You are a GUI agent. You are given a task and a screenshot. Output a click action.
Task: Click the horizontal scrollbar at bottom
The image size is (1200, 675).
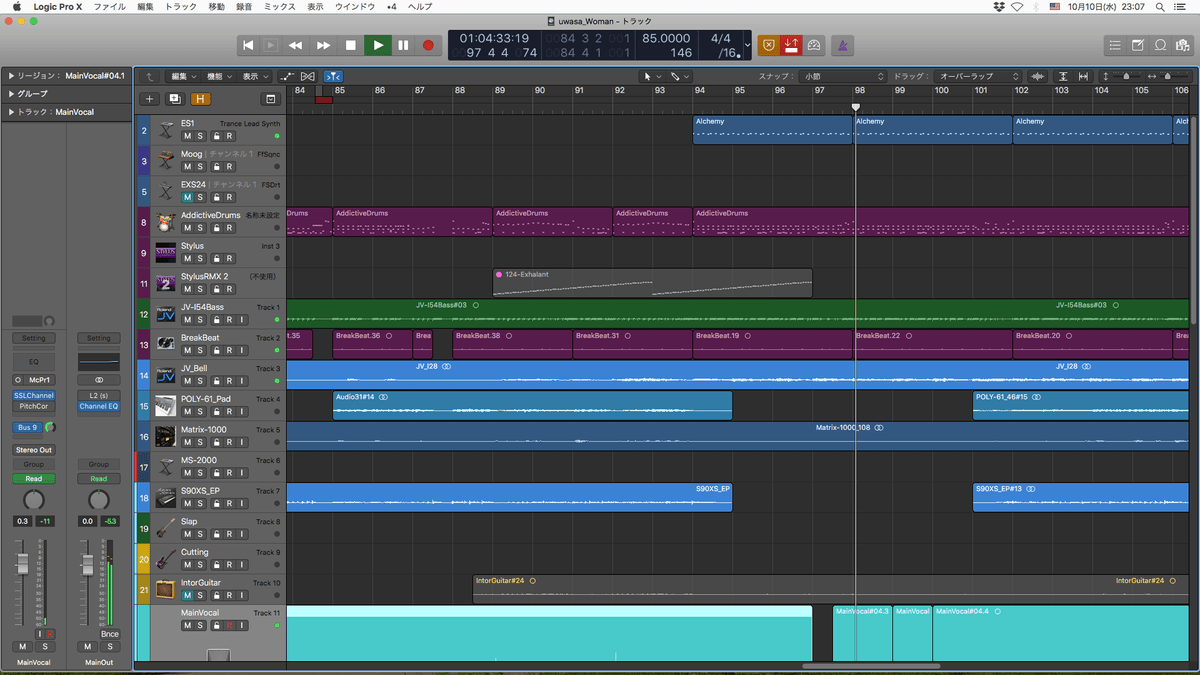(x=871, y=666)
